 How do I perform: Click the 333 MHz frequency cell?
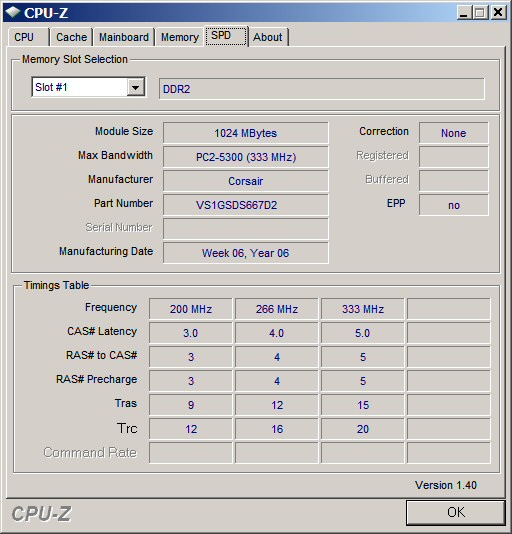click(362, 309)
